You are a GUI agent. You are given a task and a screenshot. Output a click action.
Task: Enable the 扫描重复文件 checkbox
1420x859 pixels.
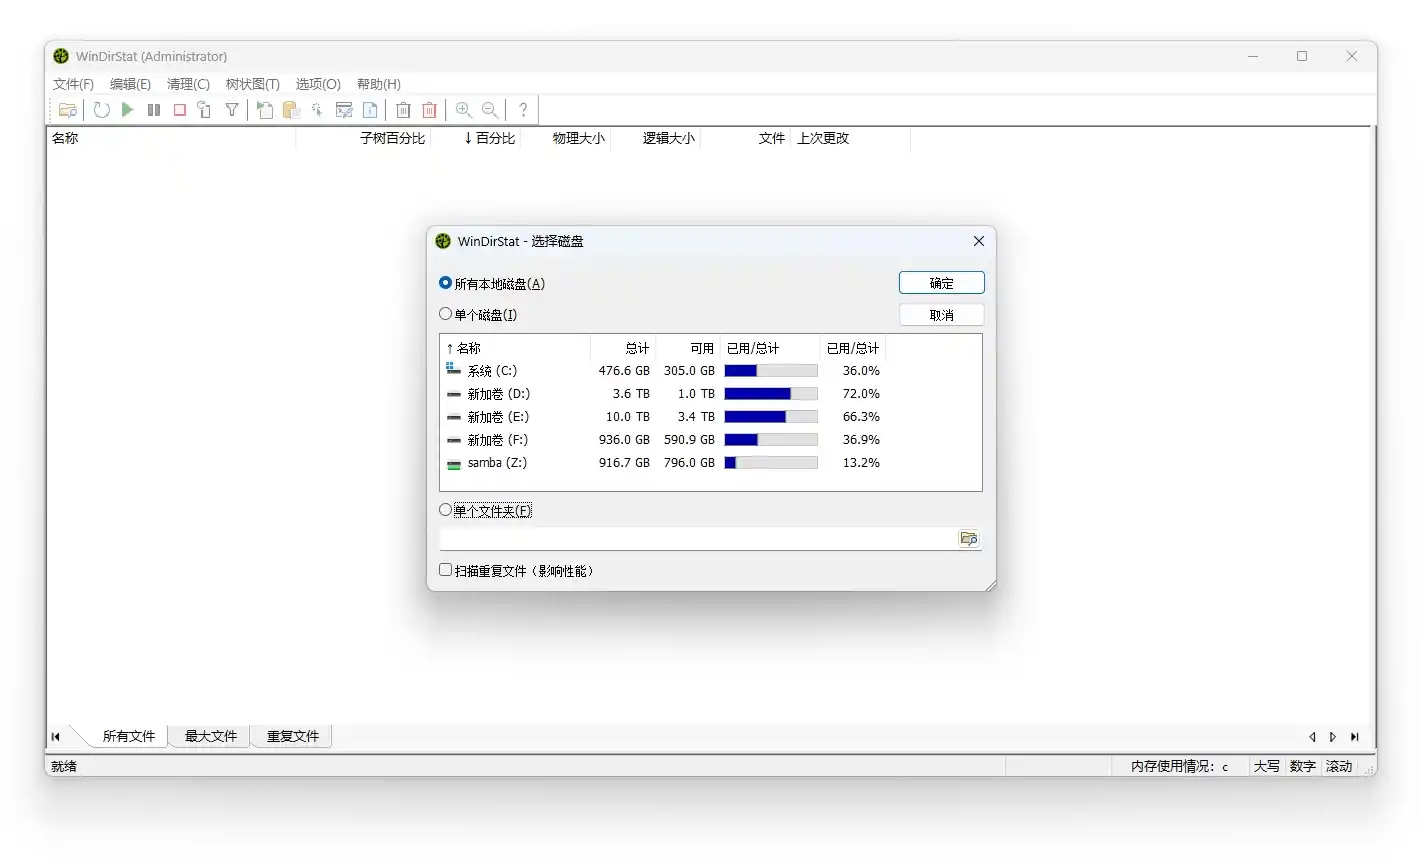[x=446, y=570]
